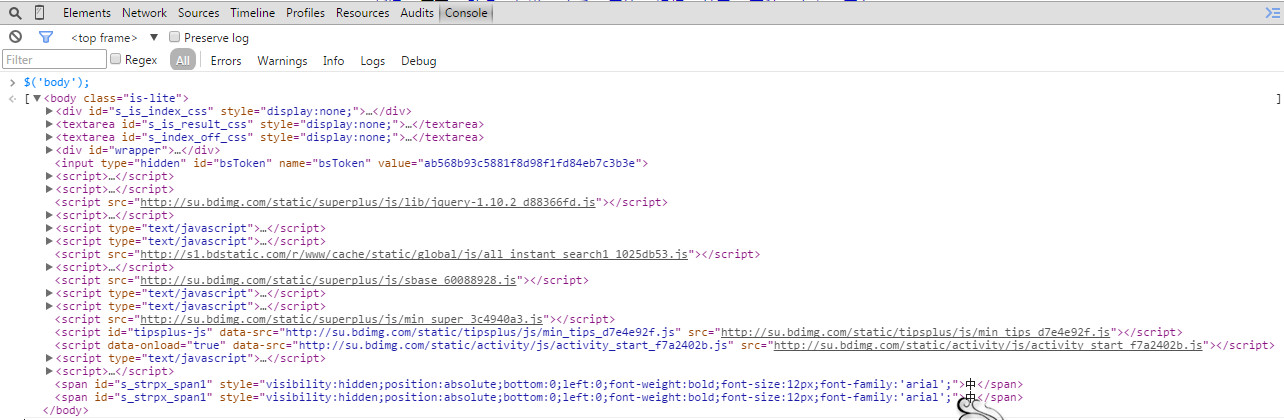Viewport: 1284px width, 420px height.
Task: Open the Audits tab
Action: click(x=416, y=13)
